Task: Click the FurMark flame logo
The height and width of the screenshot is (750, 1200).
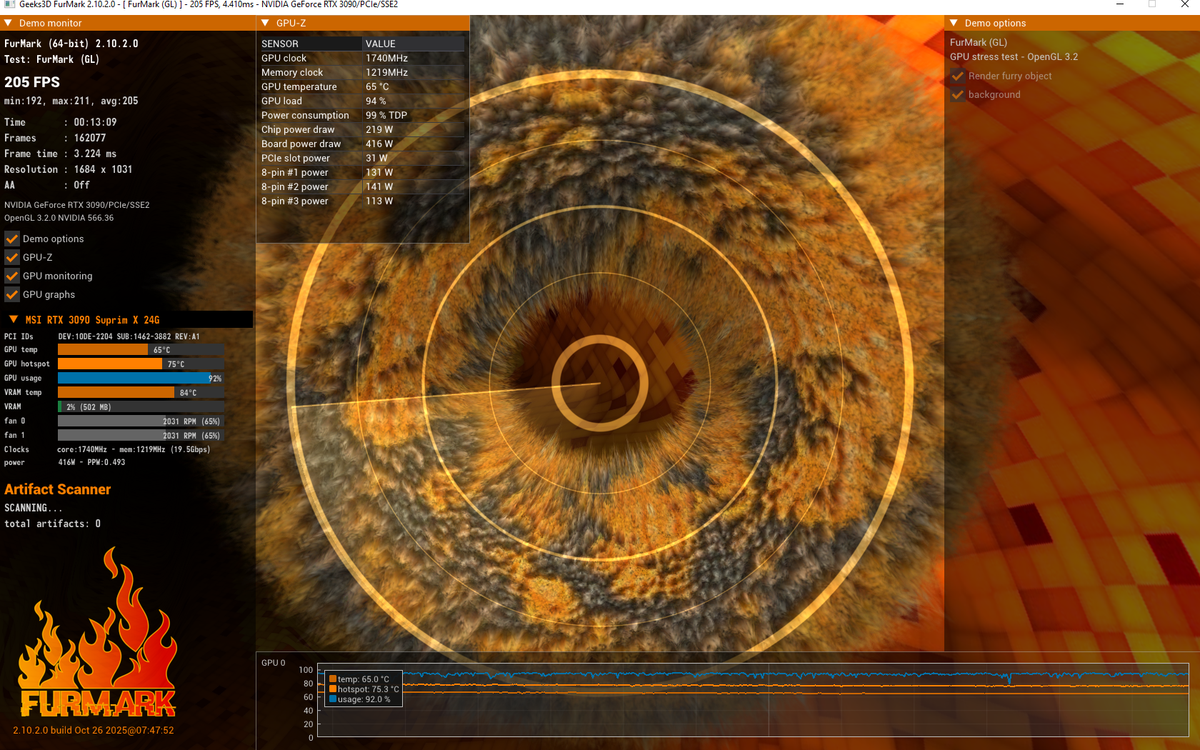Action: pyautogui.click(x=96, y=632)
